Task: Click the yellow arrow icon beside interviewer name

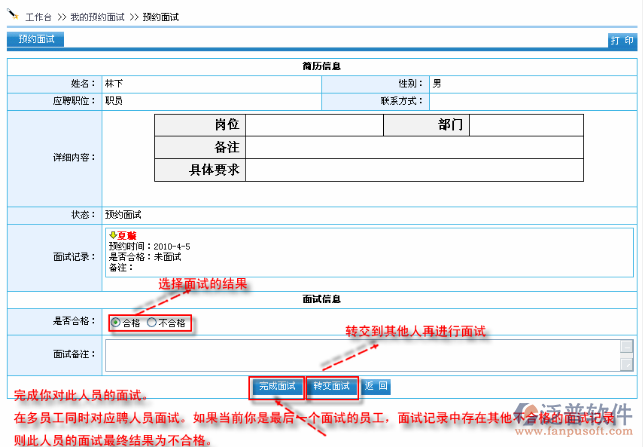Action: [113, 235]
